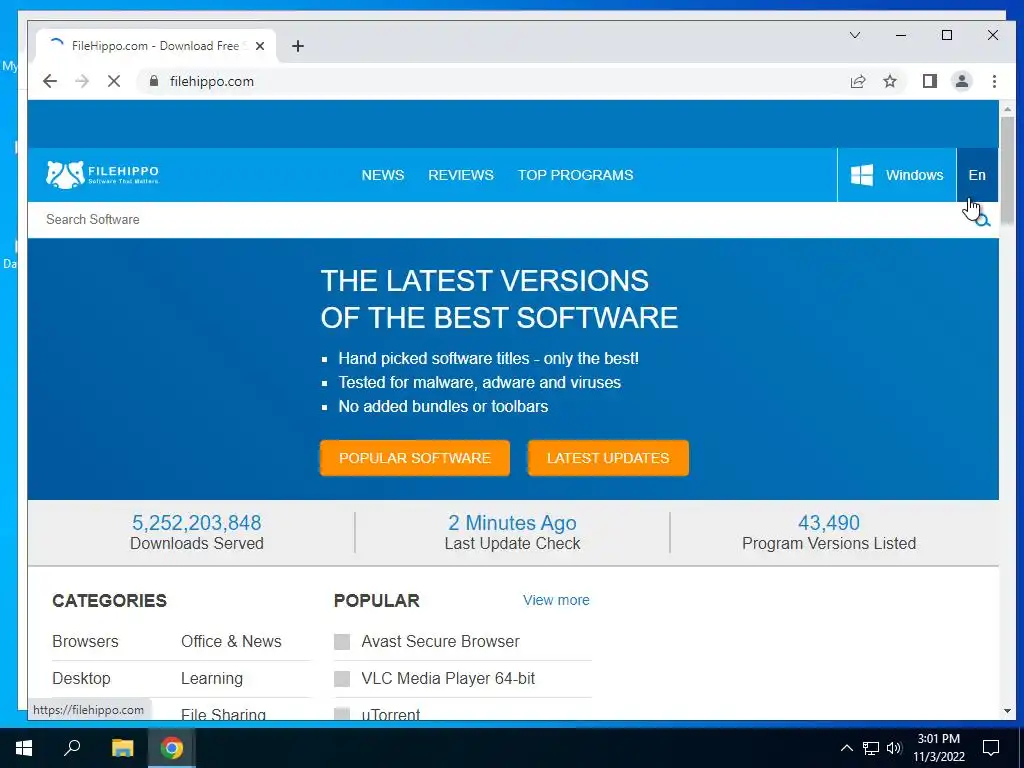The image size is (1024, 768).
Task: Click the address bar URL
Action: (x=212, y=81)
